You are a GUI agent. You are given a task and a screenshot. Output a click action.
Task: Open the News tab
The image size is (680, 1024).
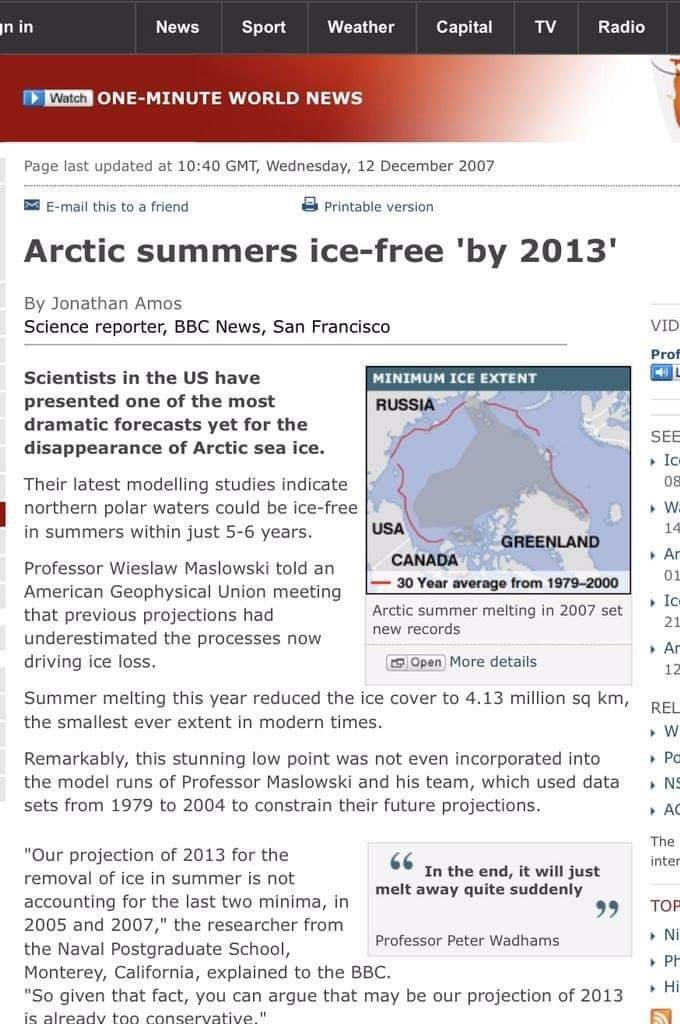click(177, 27)
